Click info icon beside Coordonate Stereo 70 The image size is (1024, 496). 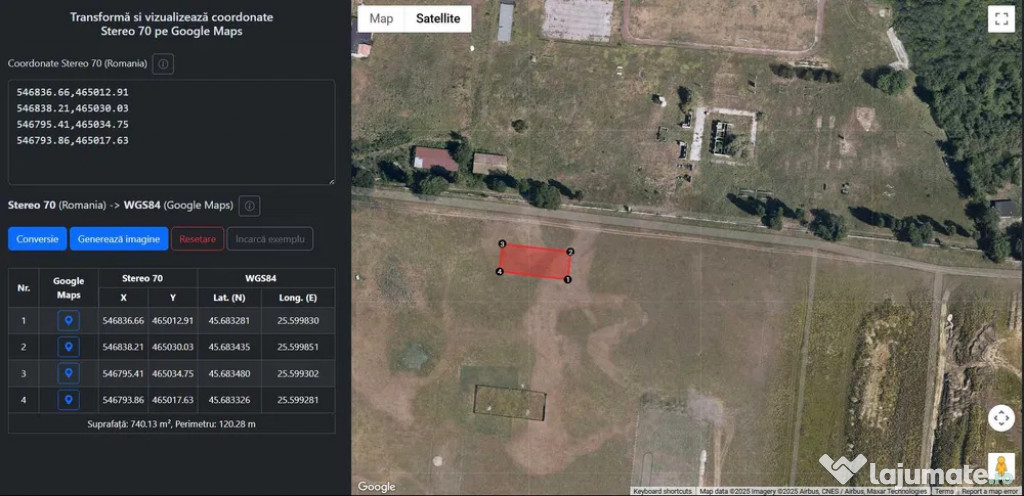click(x=163, y=64)
